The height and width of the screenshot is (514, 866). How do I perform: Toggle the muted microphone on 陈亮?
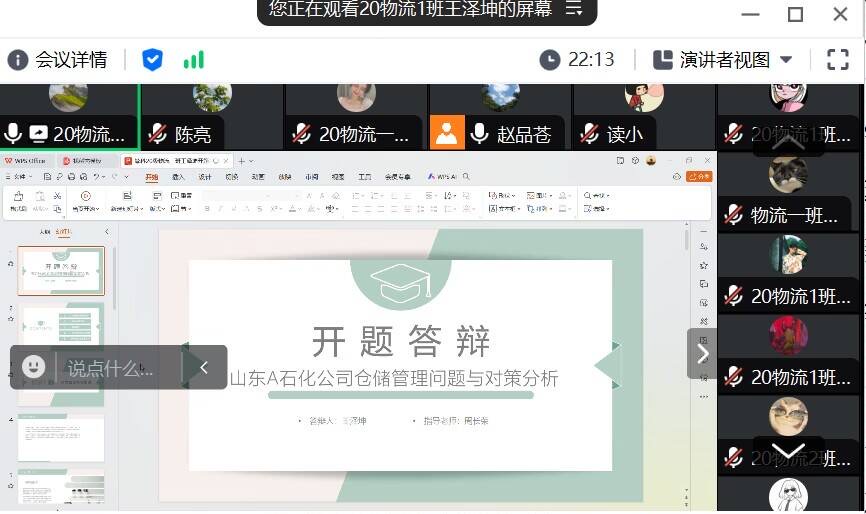tap(157, 133)
